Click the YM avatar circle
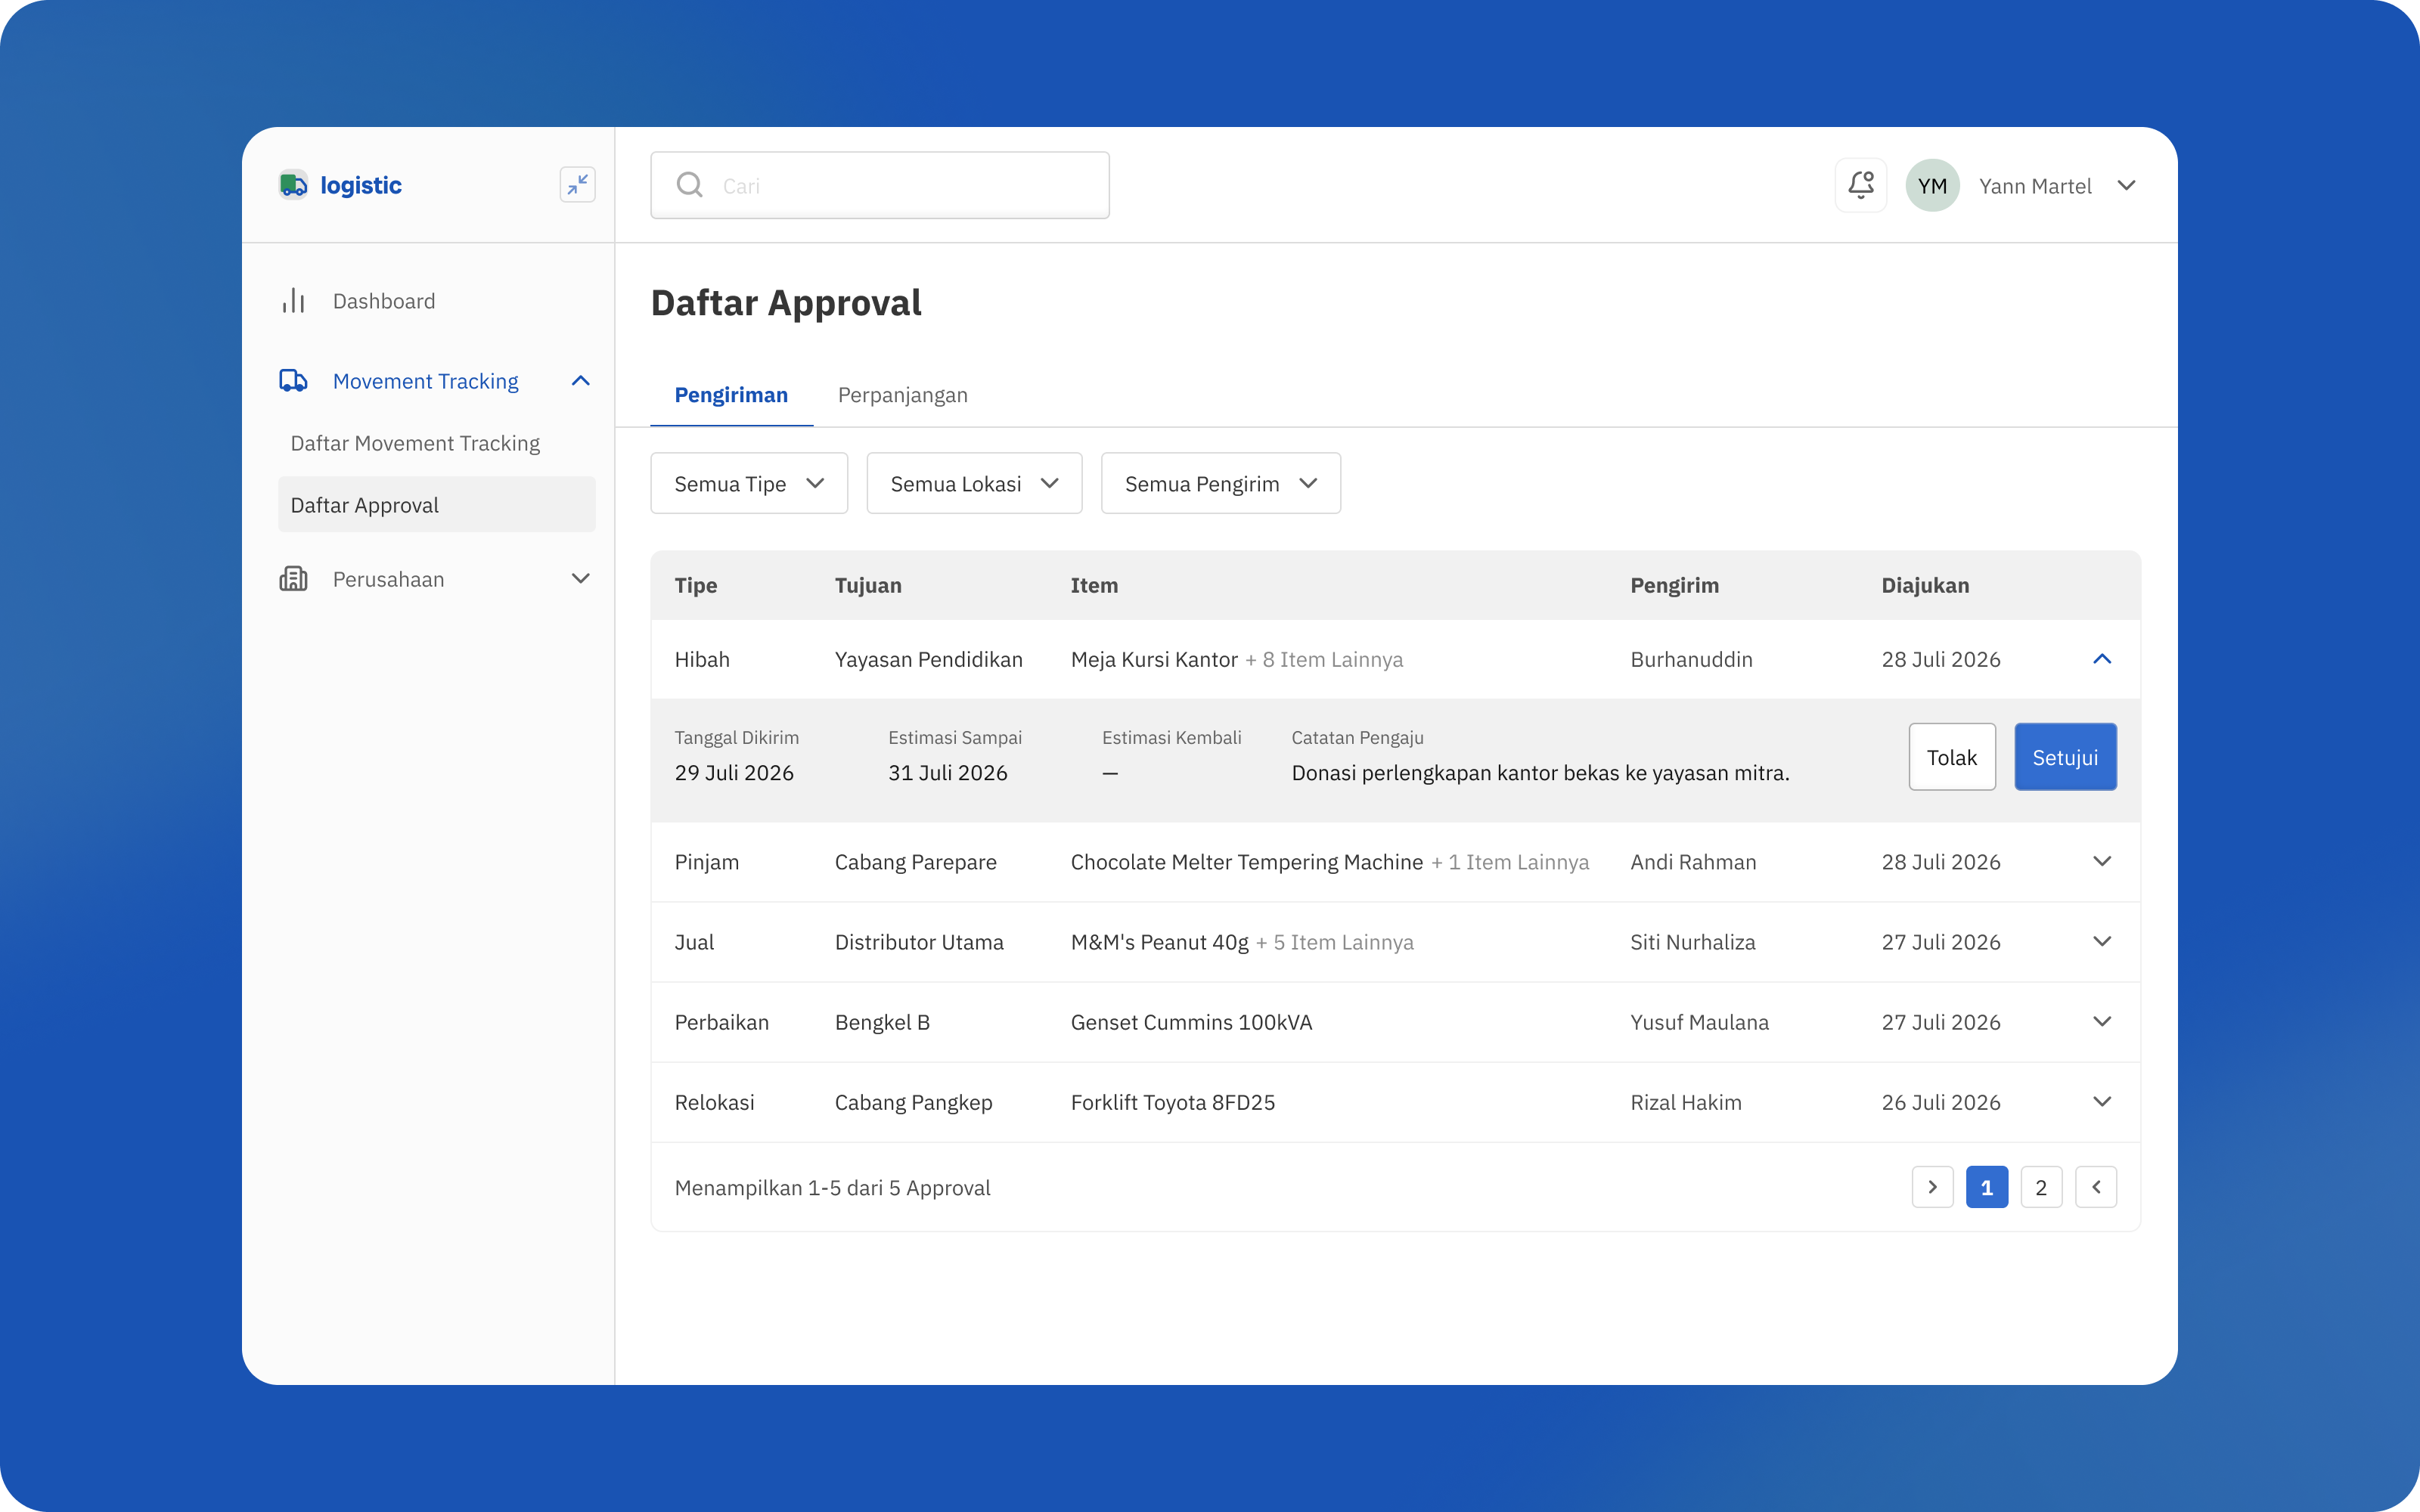Screen dimensions: 2420x1512 coord(1932,185)
